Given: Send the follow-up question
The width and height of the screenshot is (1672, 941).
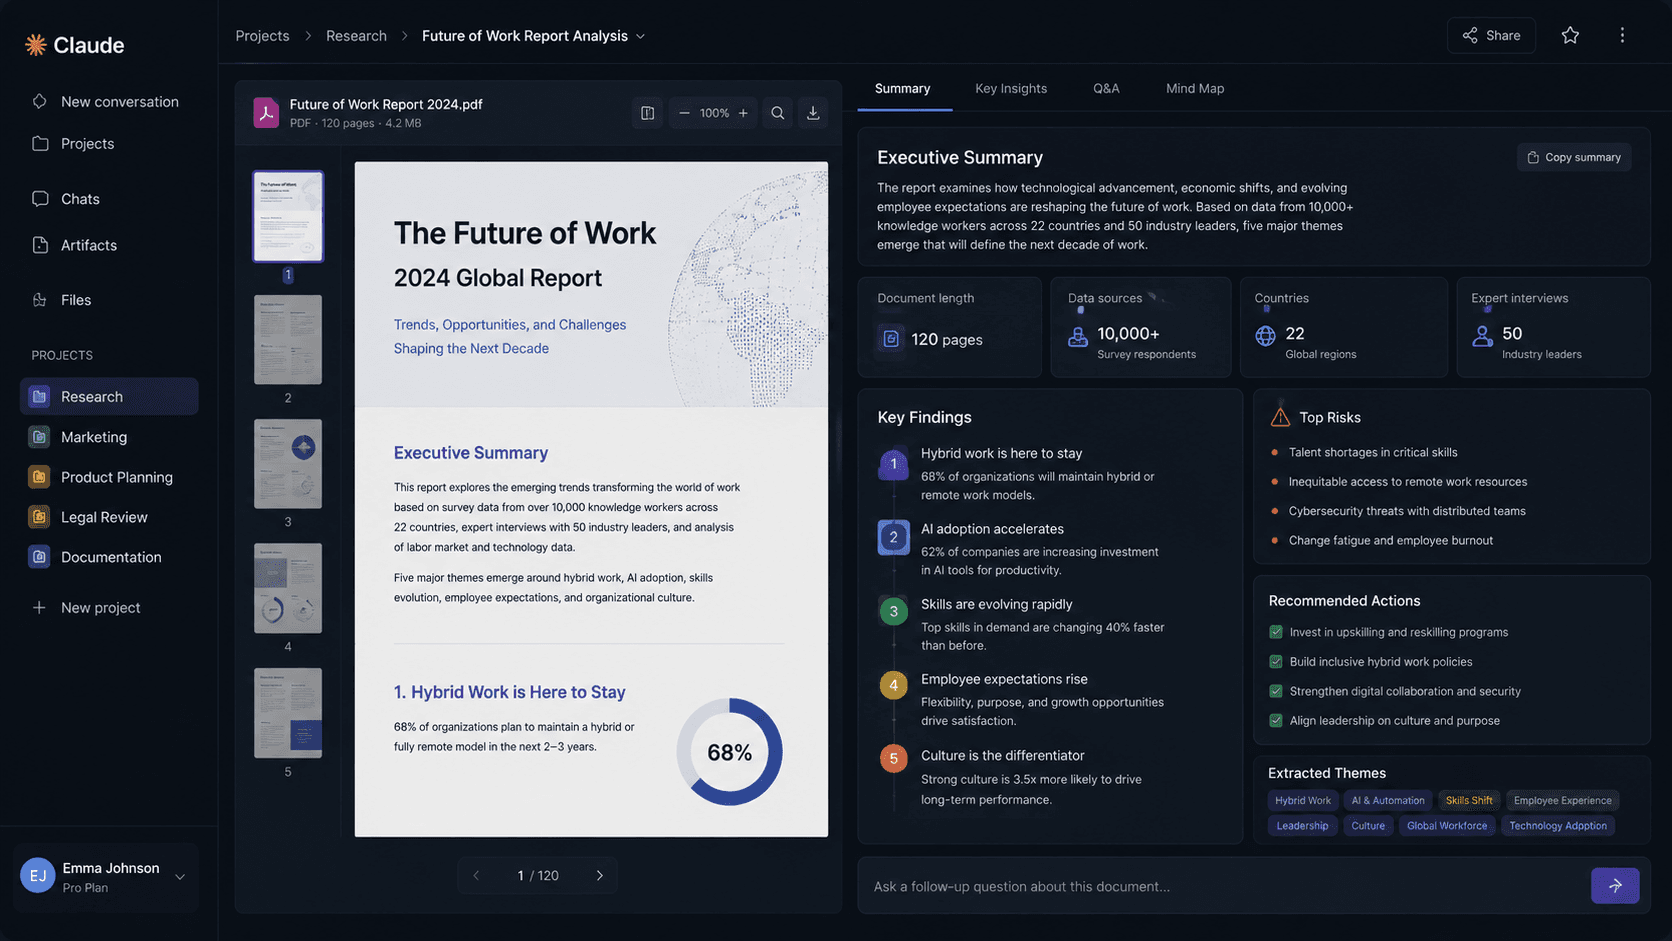Looking at the screenshot, I should (x=1615, y=886).
